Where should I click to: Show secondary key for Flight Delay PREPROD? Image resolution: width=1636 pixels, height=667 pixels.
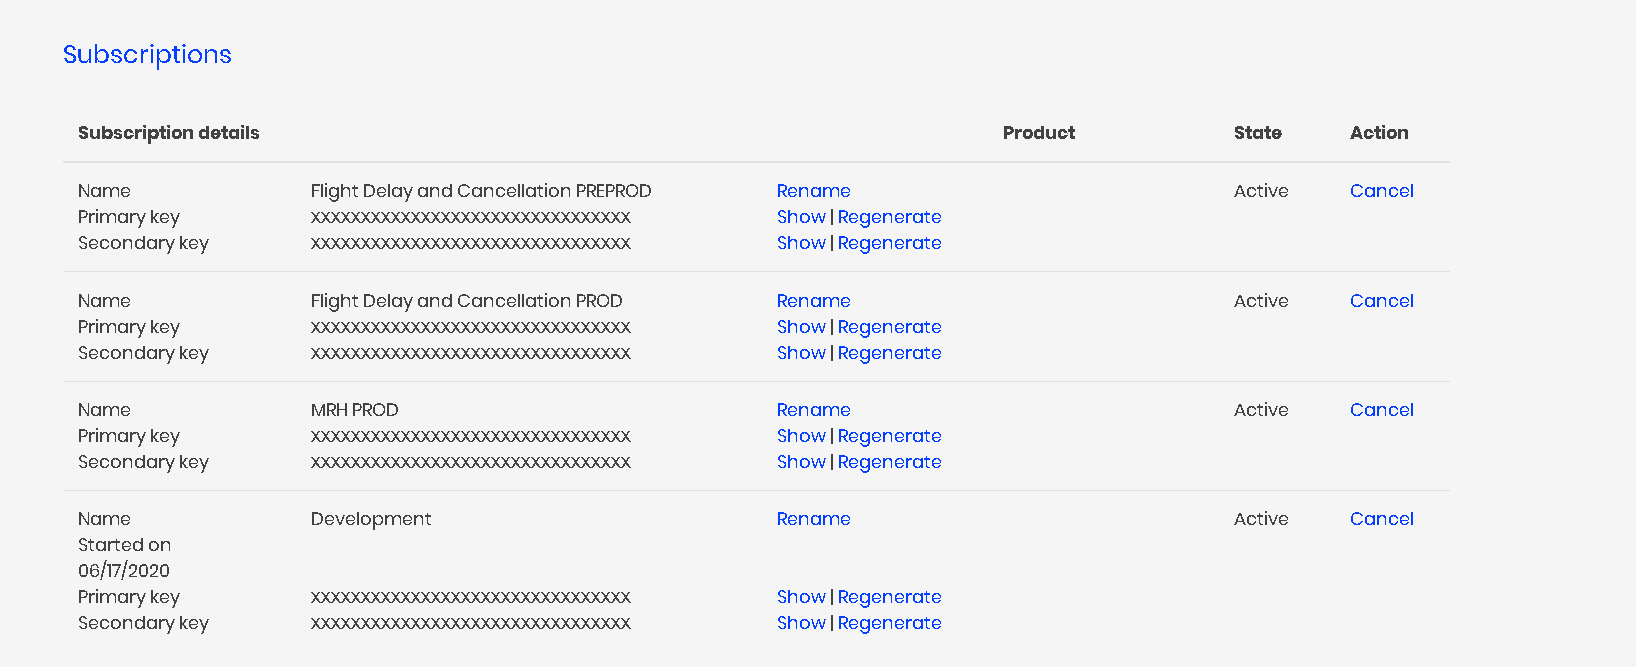click(x=801, y=243)
